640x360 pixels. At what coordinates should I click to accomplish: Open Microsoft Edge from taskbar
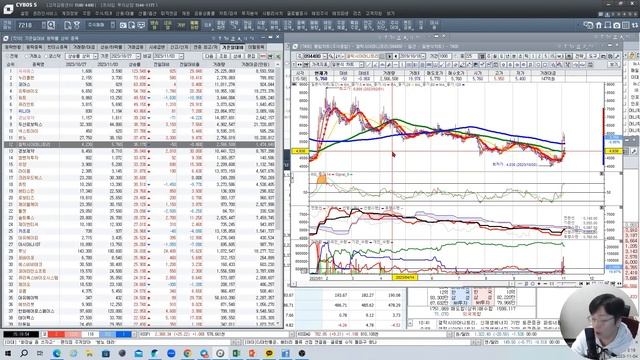(x=57, y=353)
